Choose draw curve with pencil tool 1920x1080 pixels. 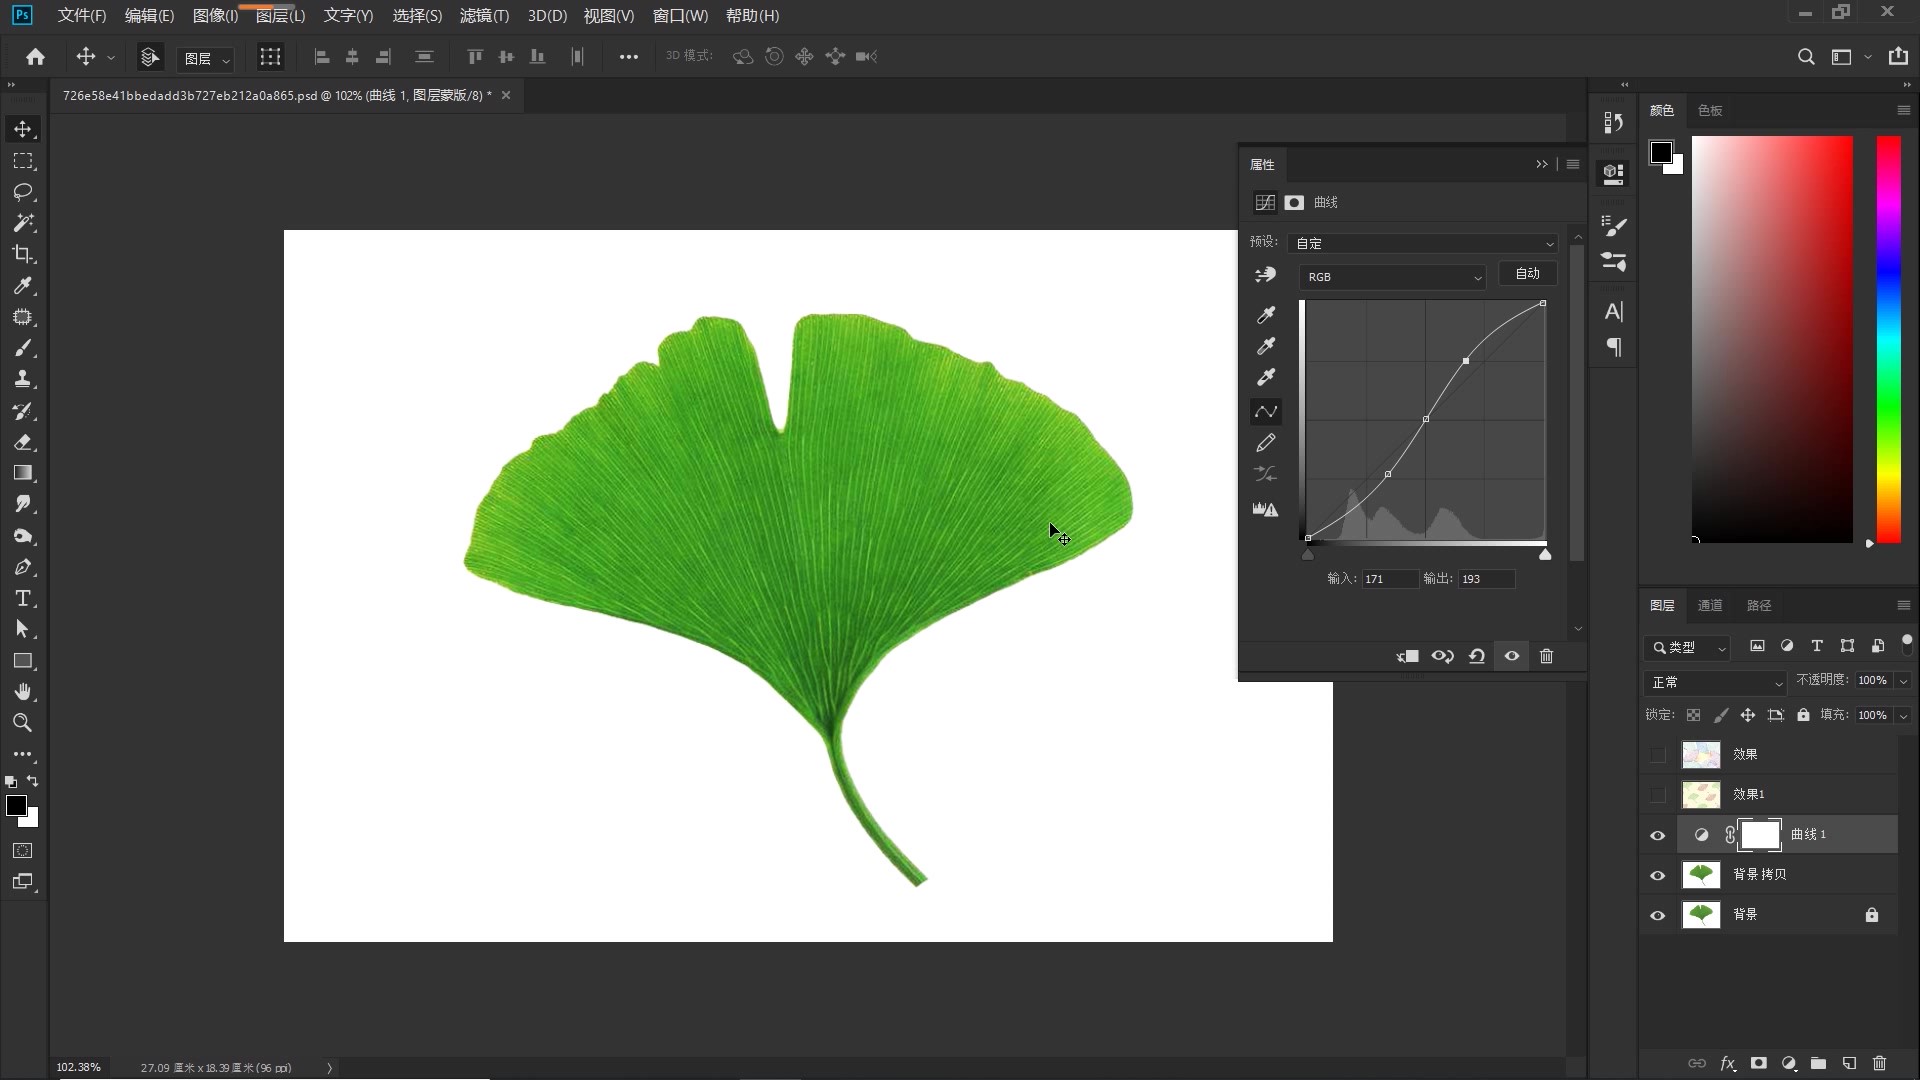1265,442
